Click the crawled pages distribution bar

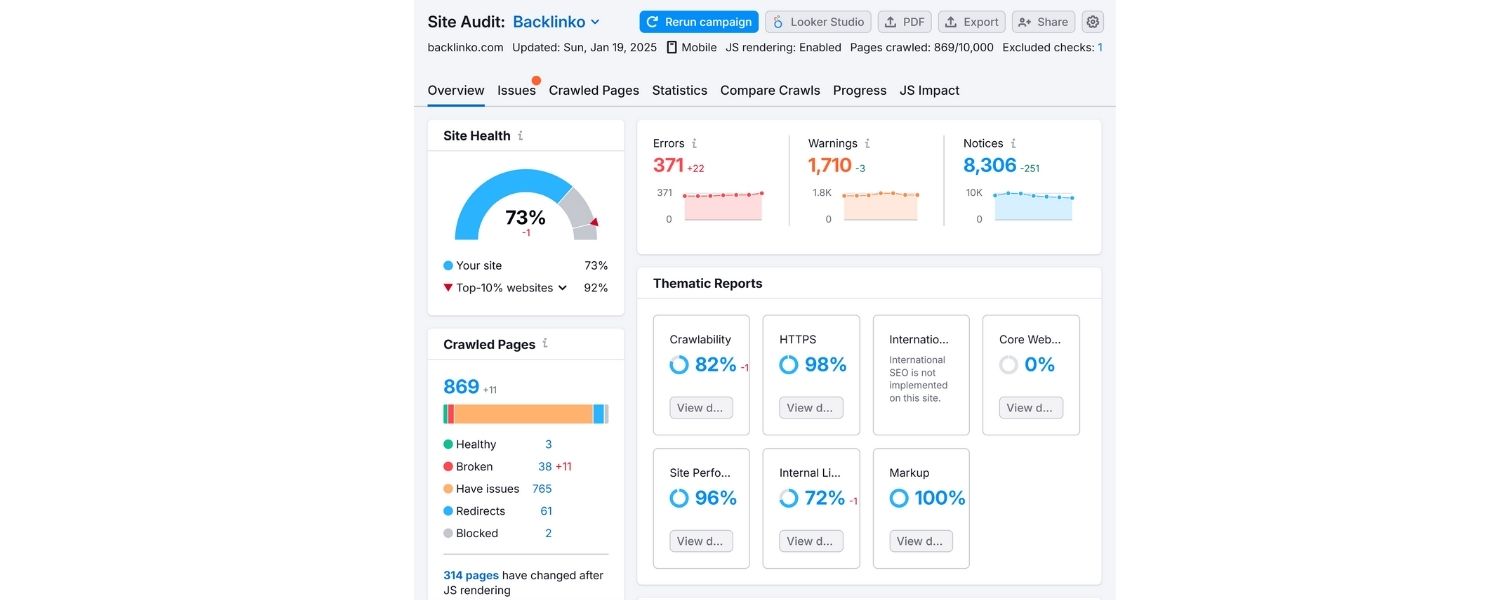tap(525, 411)
